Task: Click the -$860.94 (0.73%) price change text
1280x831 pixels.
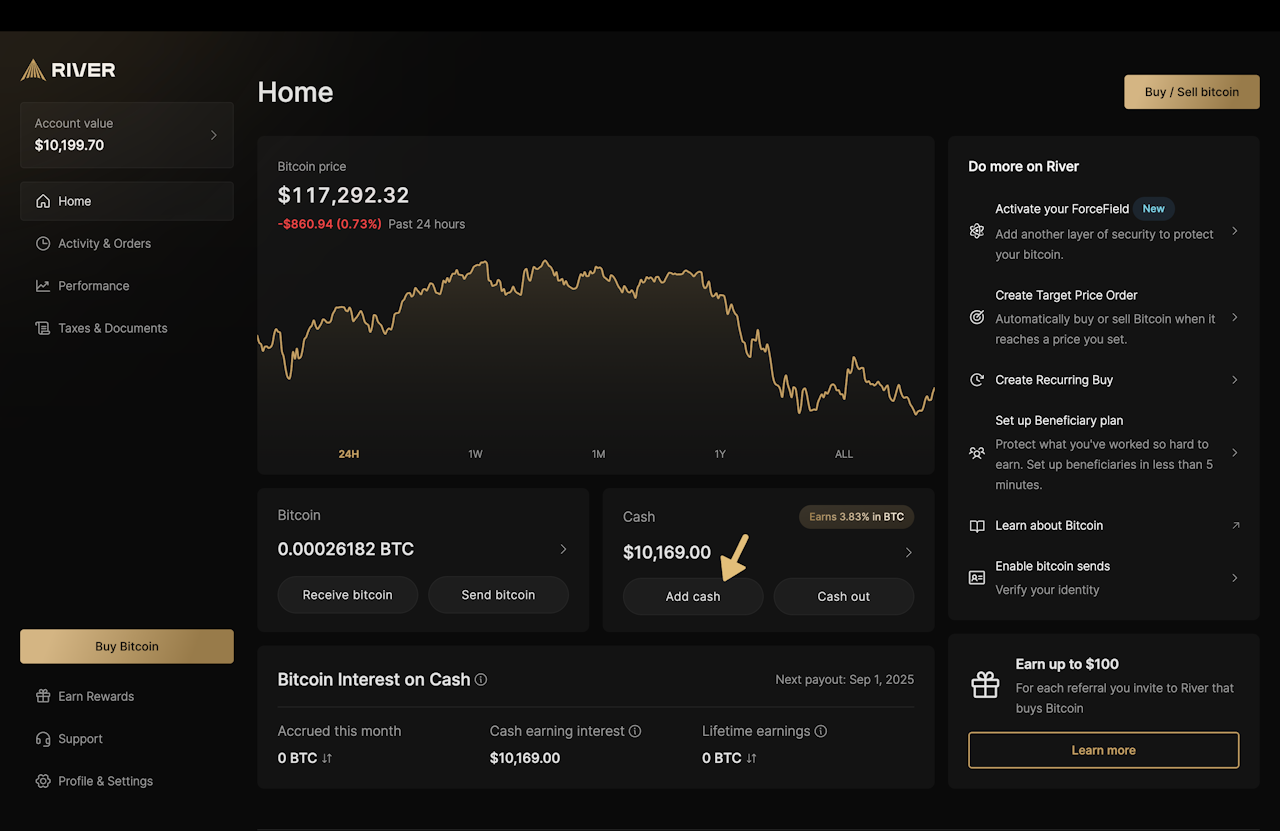Action: pos(330,224)
